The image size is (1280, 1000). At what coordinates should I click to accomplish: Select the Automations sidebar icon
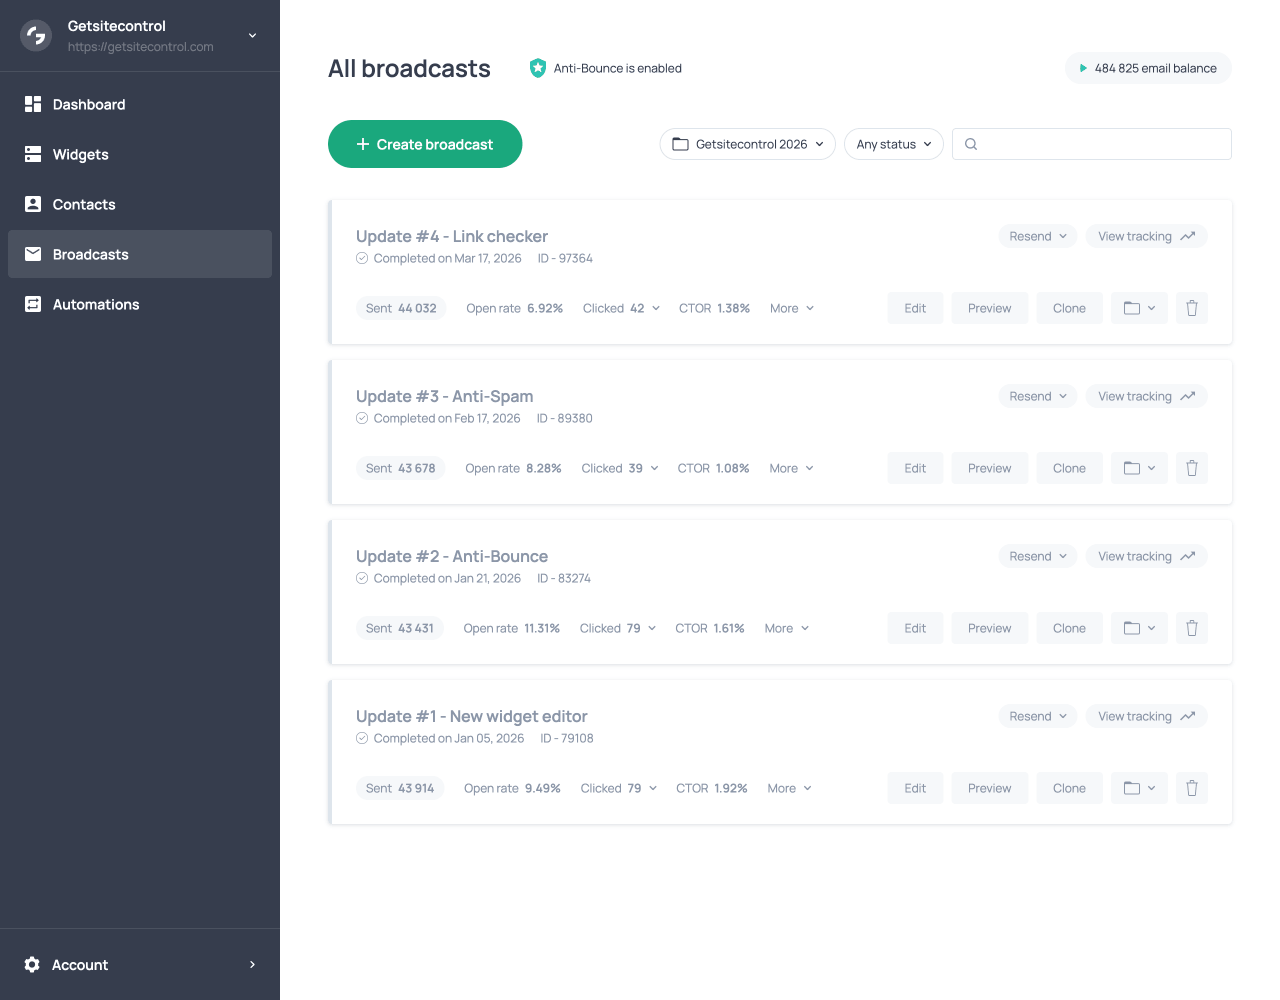32,304
